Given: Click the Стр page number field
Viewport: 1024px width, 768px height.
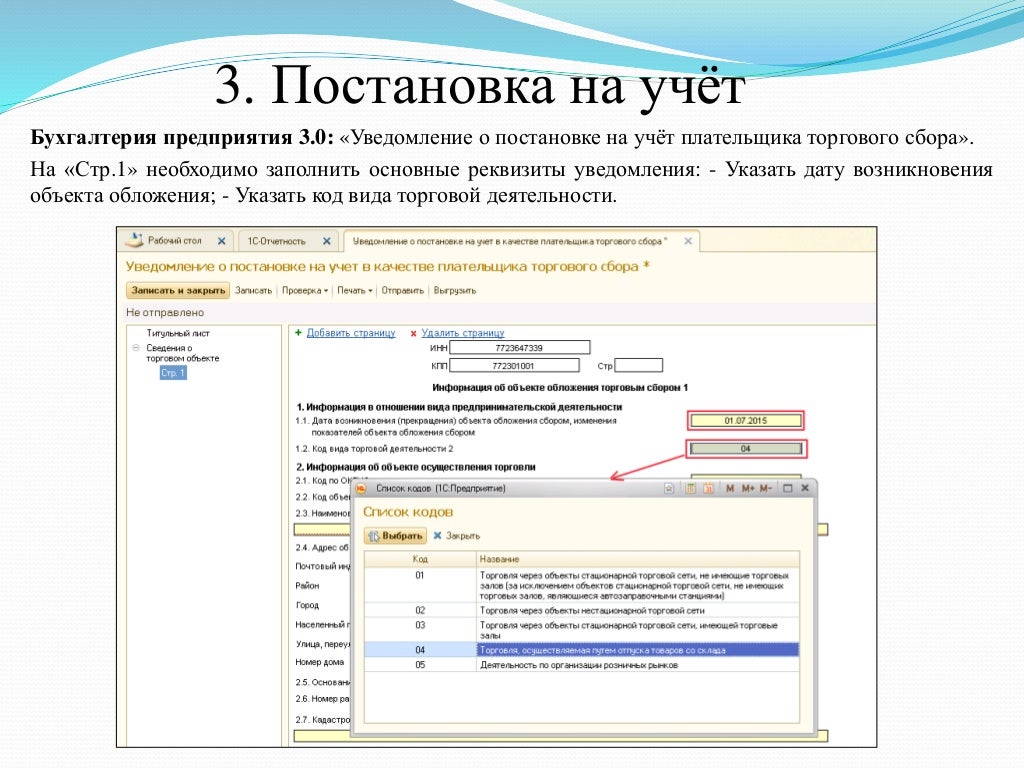Looking at the screenshot, I should [x=639, y=365].
